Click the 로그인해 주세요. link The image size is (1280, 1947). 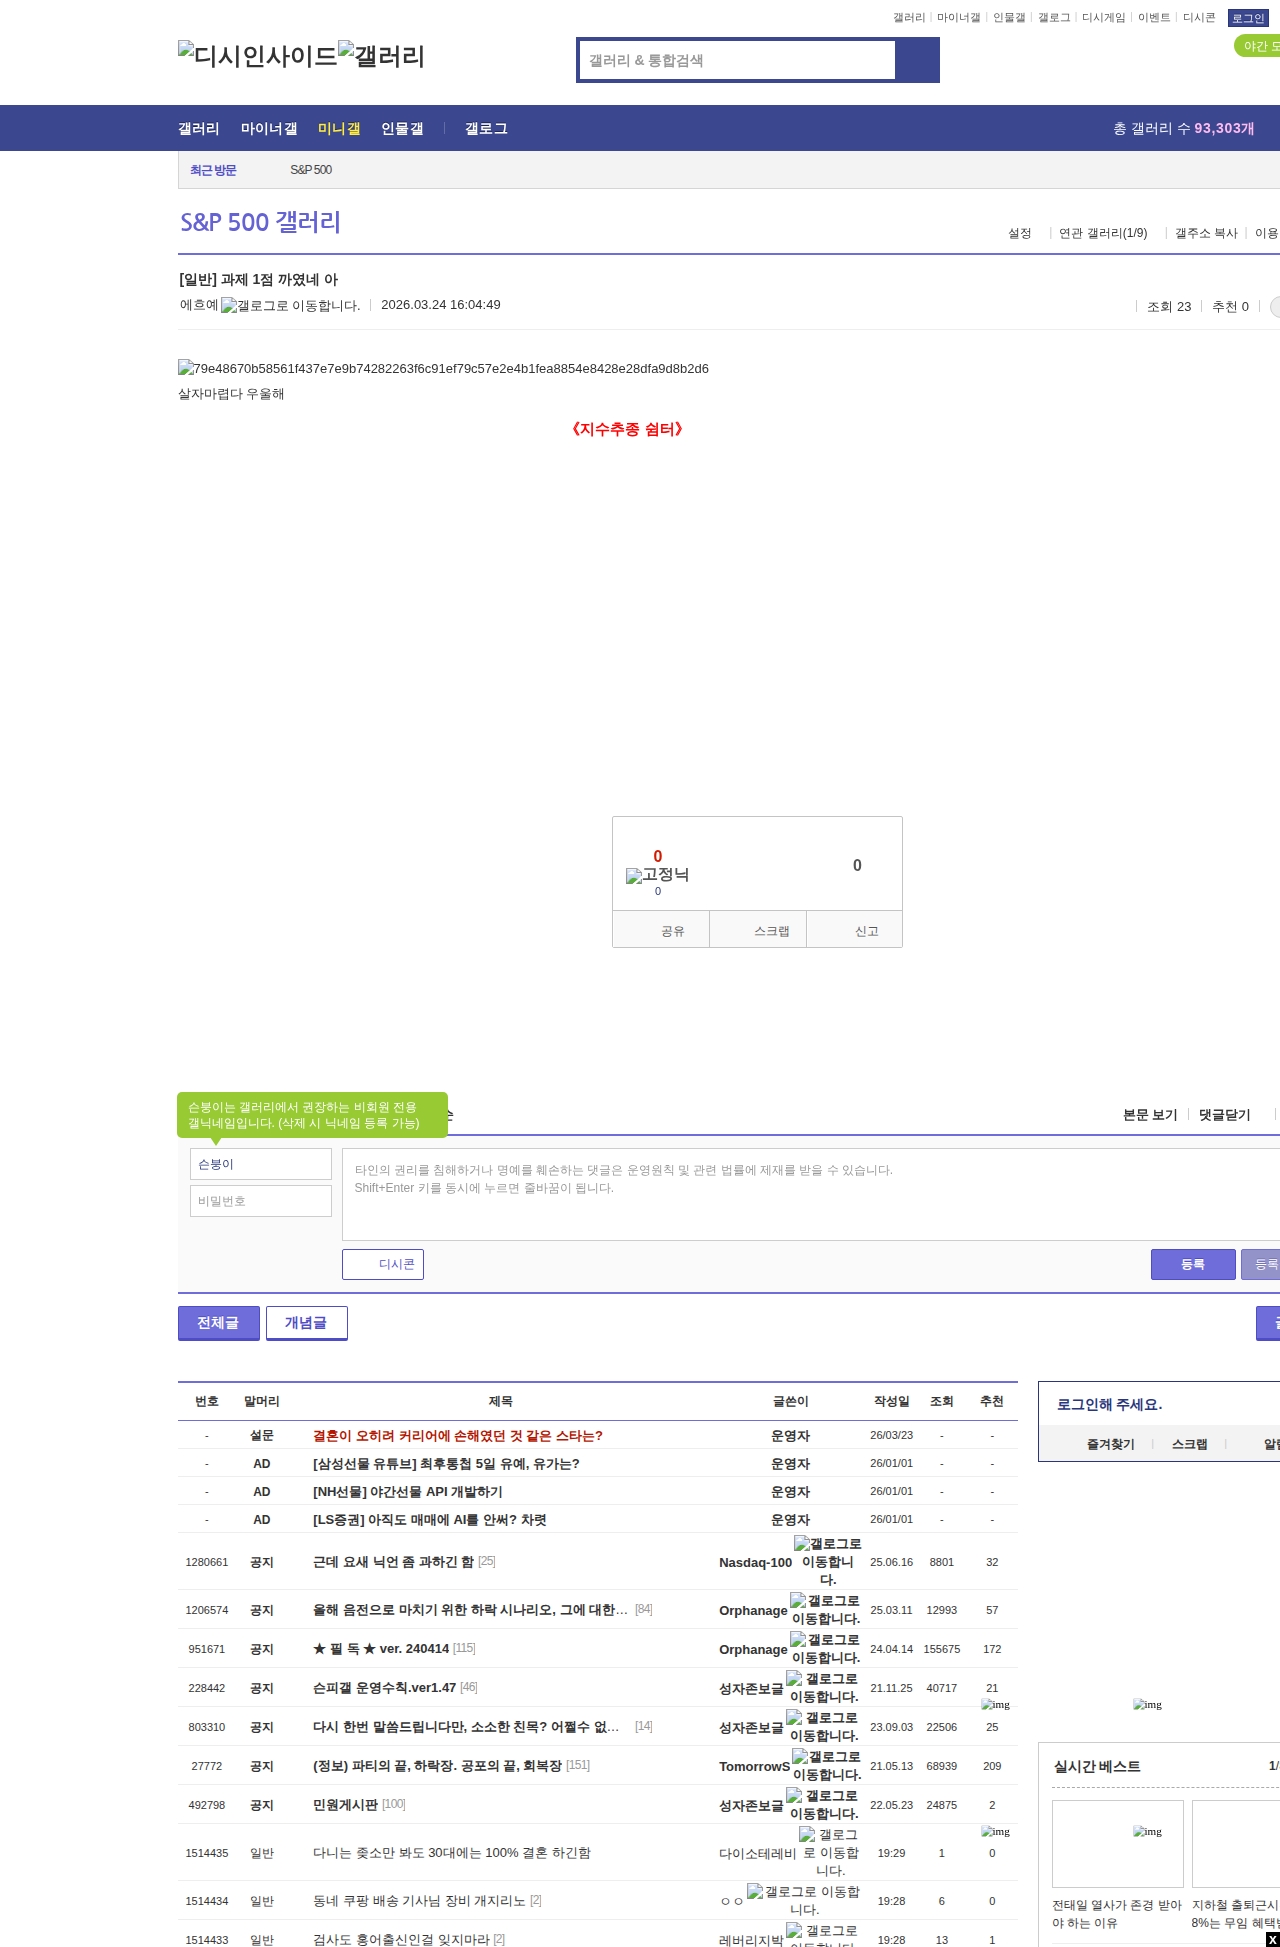point(1109,1405)
